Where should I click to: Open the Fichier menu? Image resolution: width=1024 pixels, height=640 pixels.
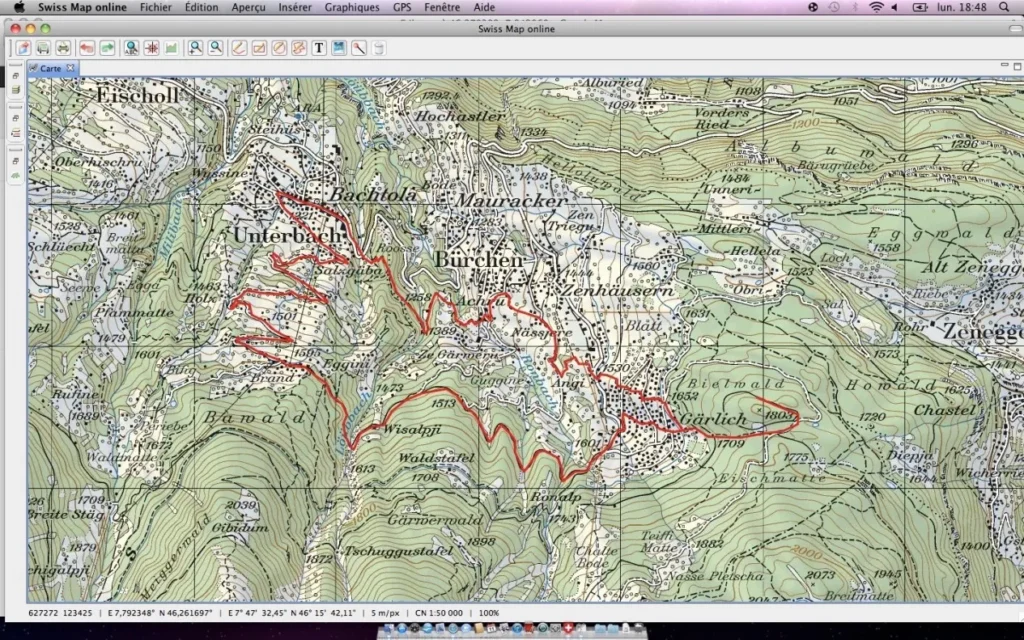tap(155, 7)
